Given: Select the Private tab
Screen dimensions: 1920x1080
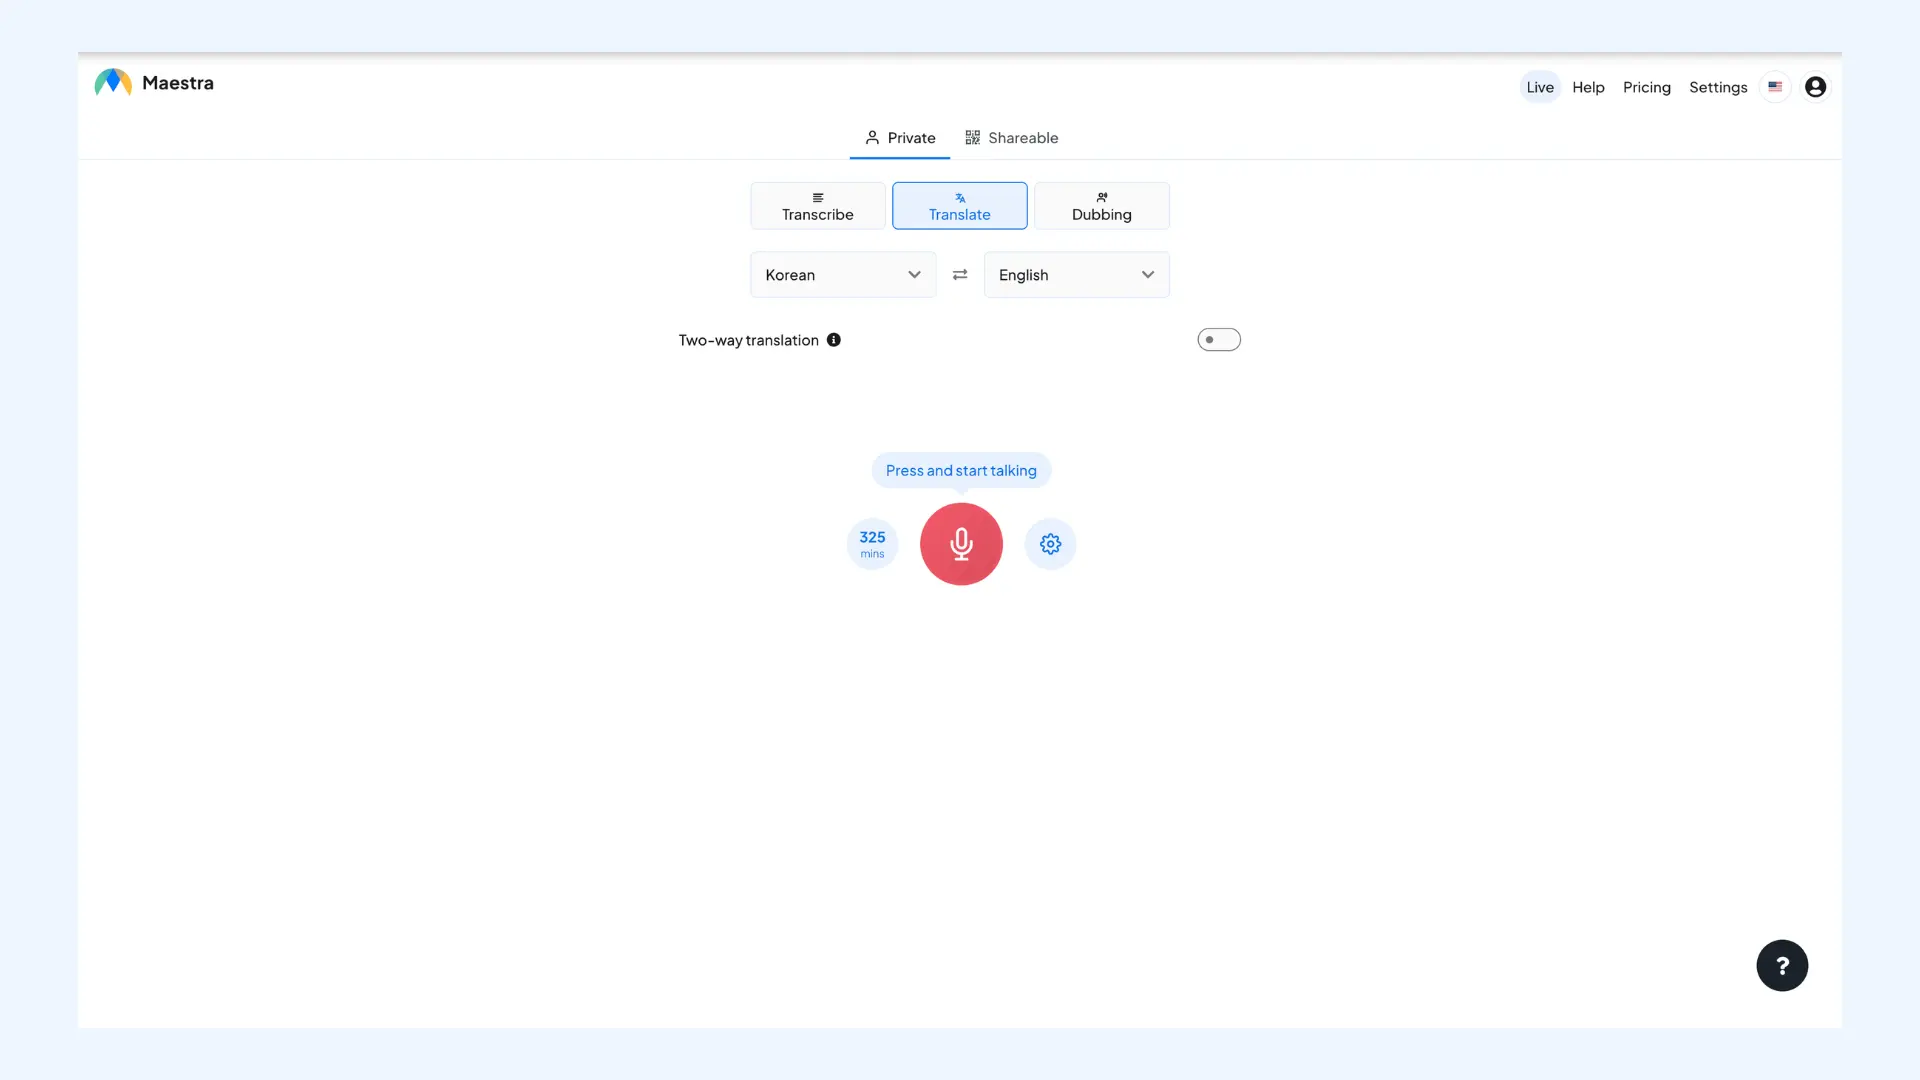Looking at the screenshot, I should pyautogui.click(x=899, y=138).
